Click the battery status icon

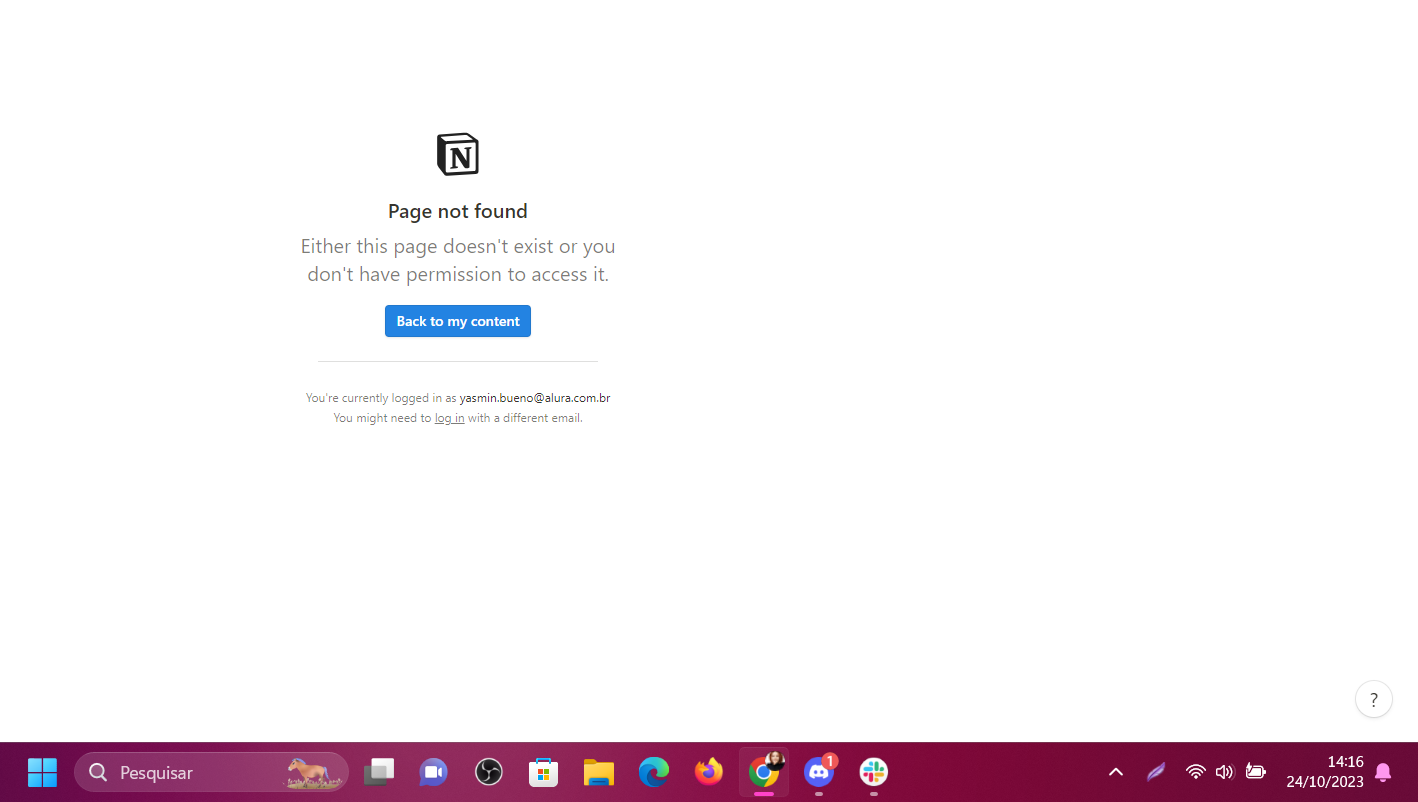[1256, 772]
